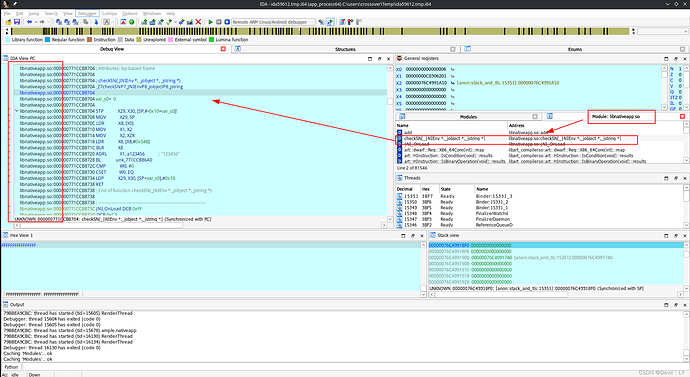This screenshot has height=377, width=690.
Task: Click the navigation band overview bar
Action: (321, 31)
